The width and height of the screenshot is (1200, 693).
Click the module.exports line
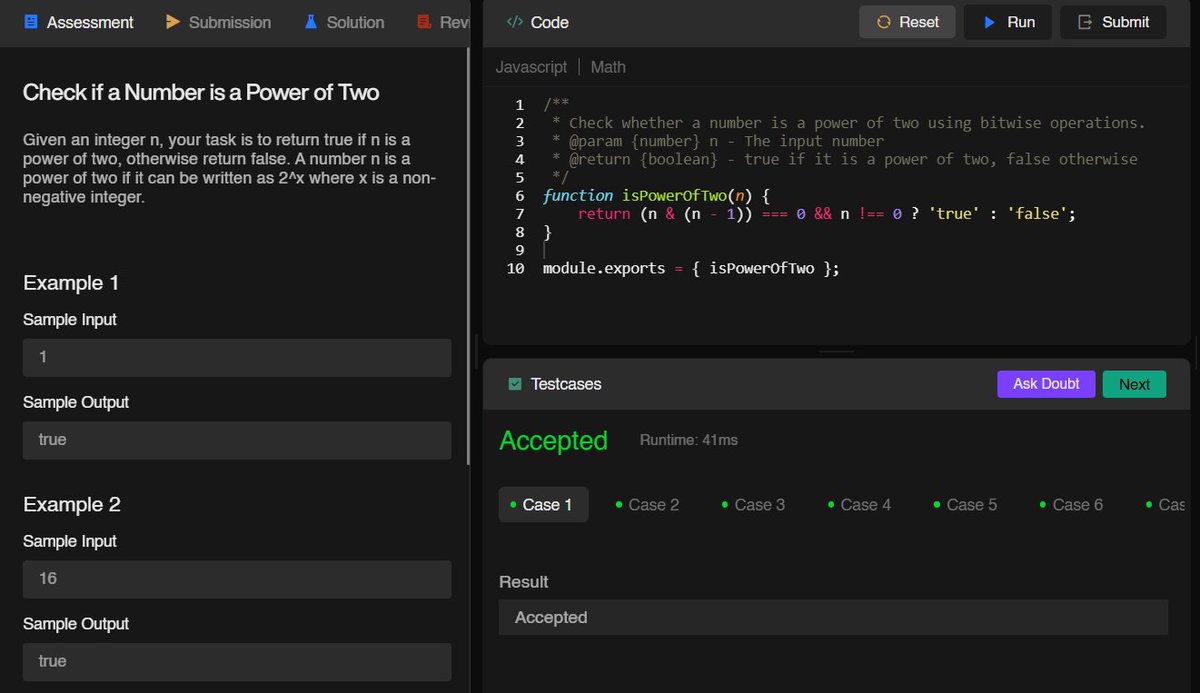pos(691,268)
